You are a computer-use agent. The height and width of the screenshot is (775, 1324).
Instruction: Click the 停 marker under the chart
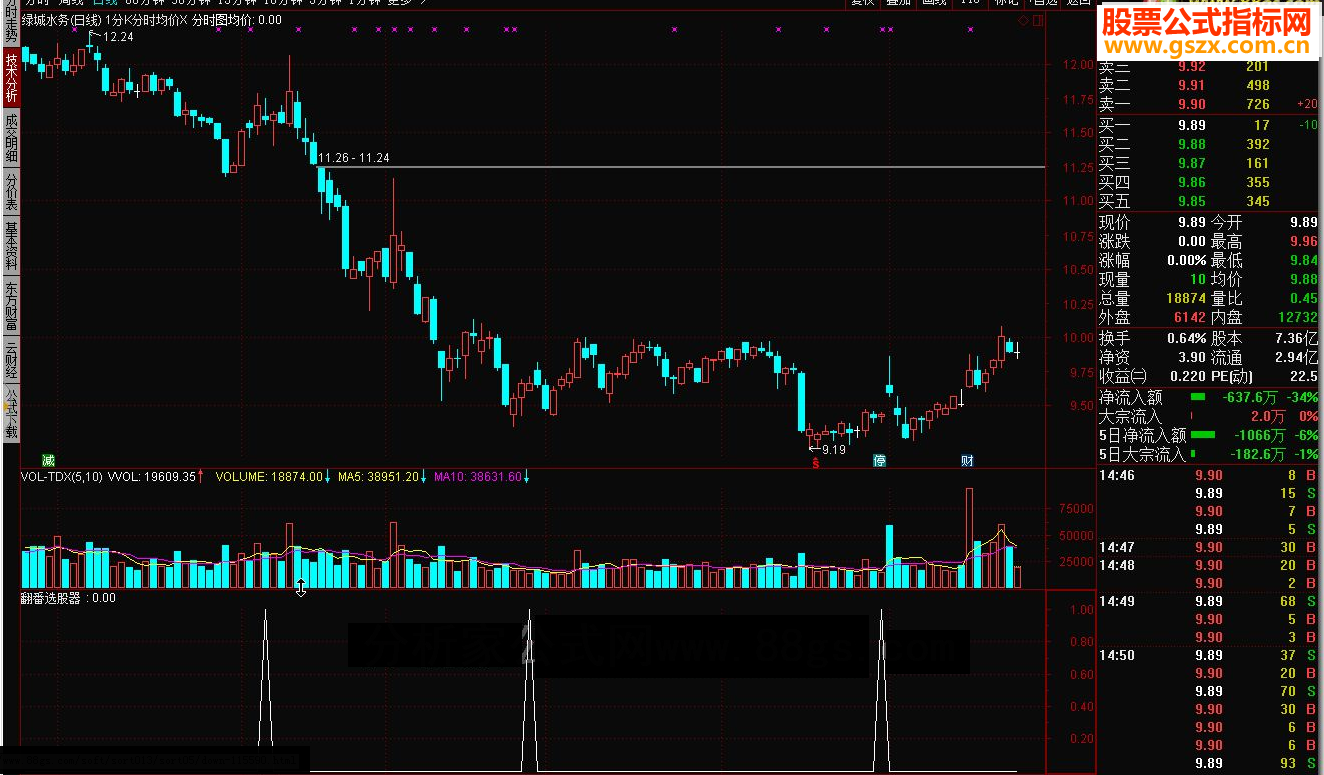[x=880, y=461]
